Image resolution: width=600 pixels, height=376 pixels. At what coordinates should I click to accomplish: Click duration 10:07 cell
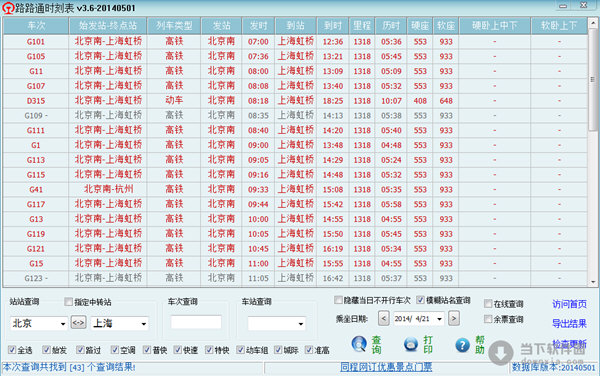[391, 101]
